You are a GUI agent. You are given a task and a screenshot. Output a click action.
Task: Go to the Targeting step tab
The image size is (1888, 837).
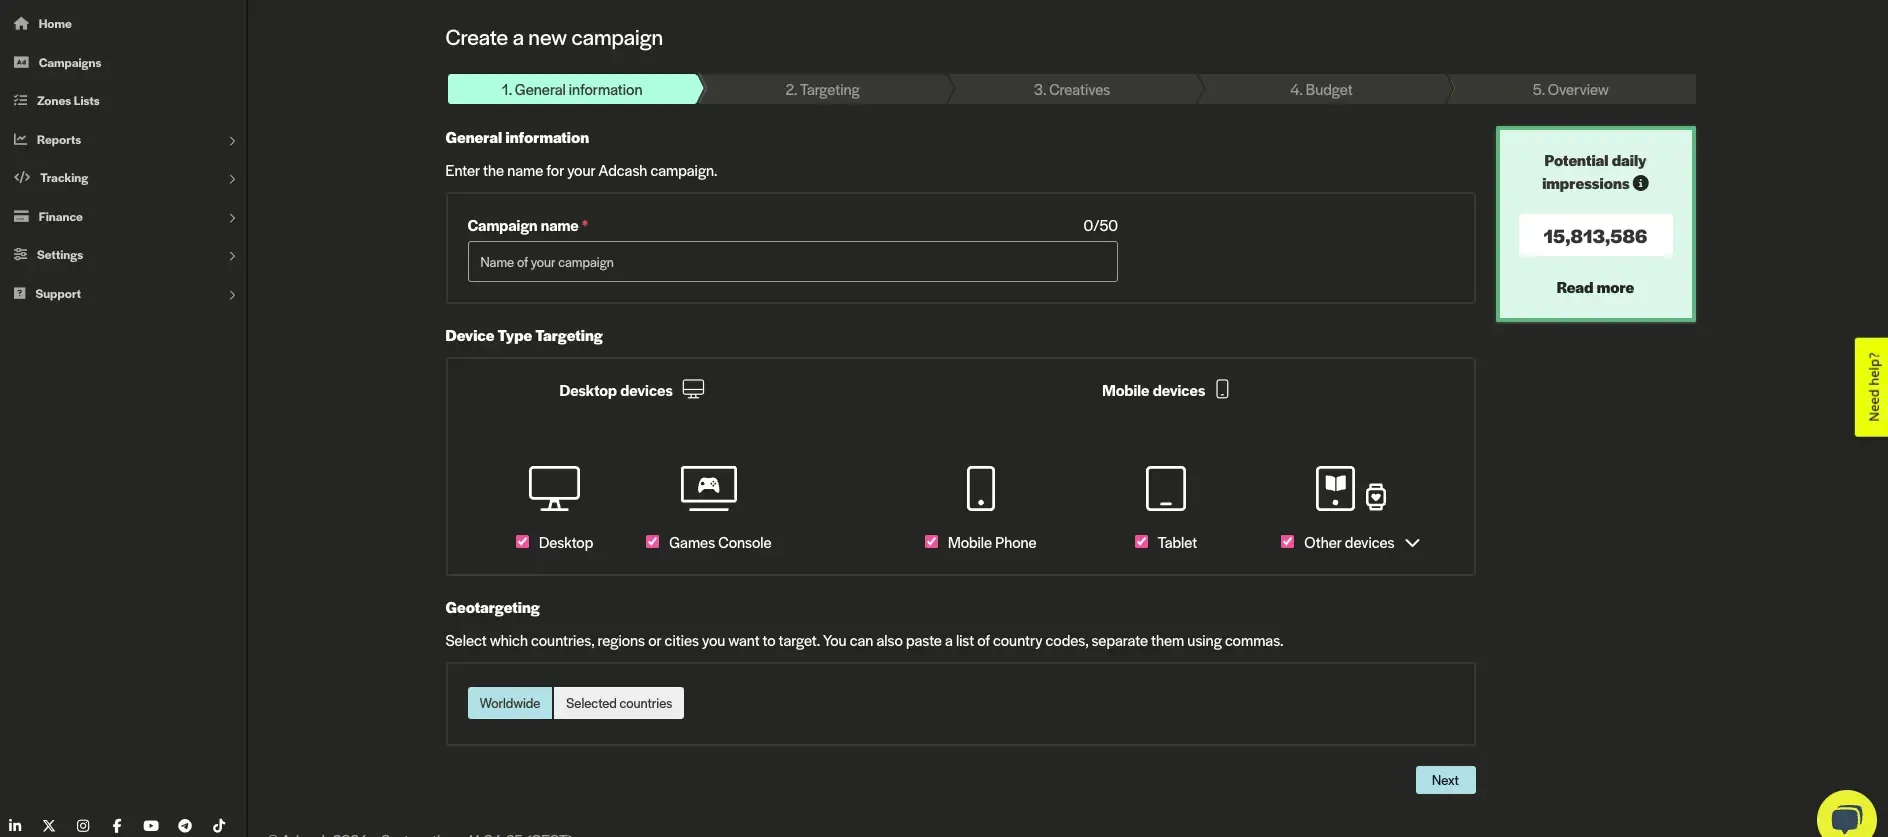pyautogui.click(x=822, y=90)
